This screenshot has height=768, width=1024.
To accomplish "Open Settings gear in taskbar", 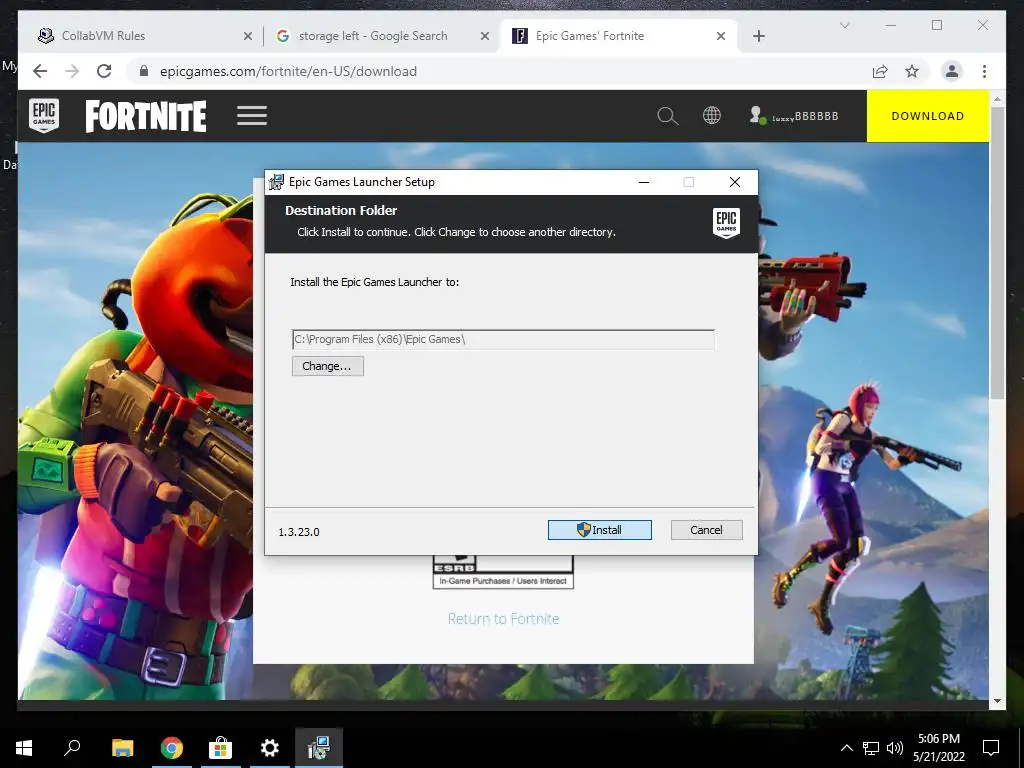I will coord(269,748).
